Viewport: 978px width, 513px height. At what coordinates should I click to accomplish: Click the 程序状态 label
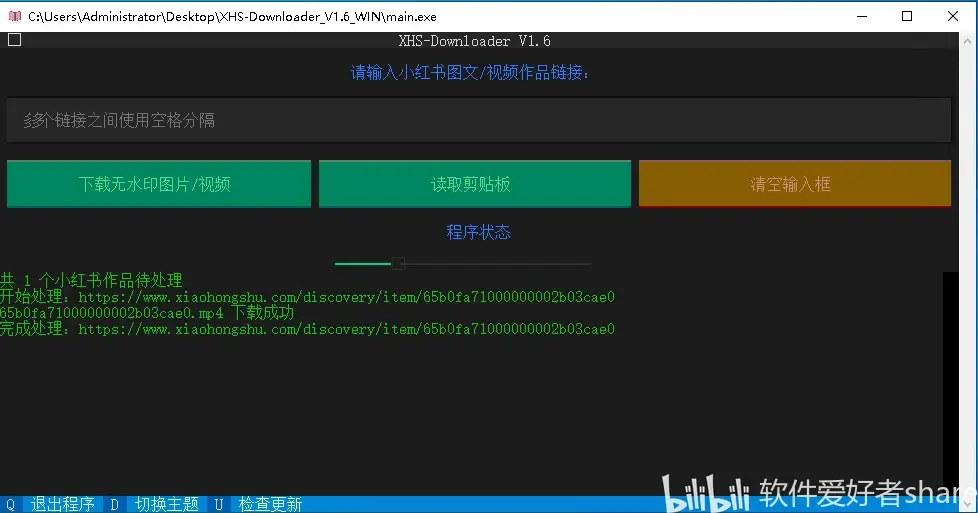(478, 232)
